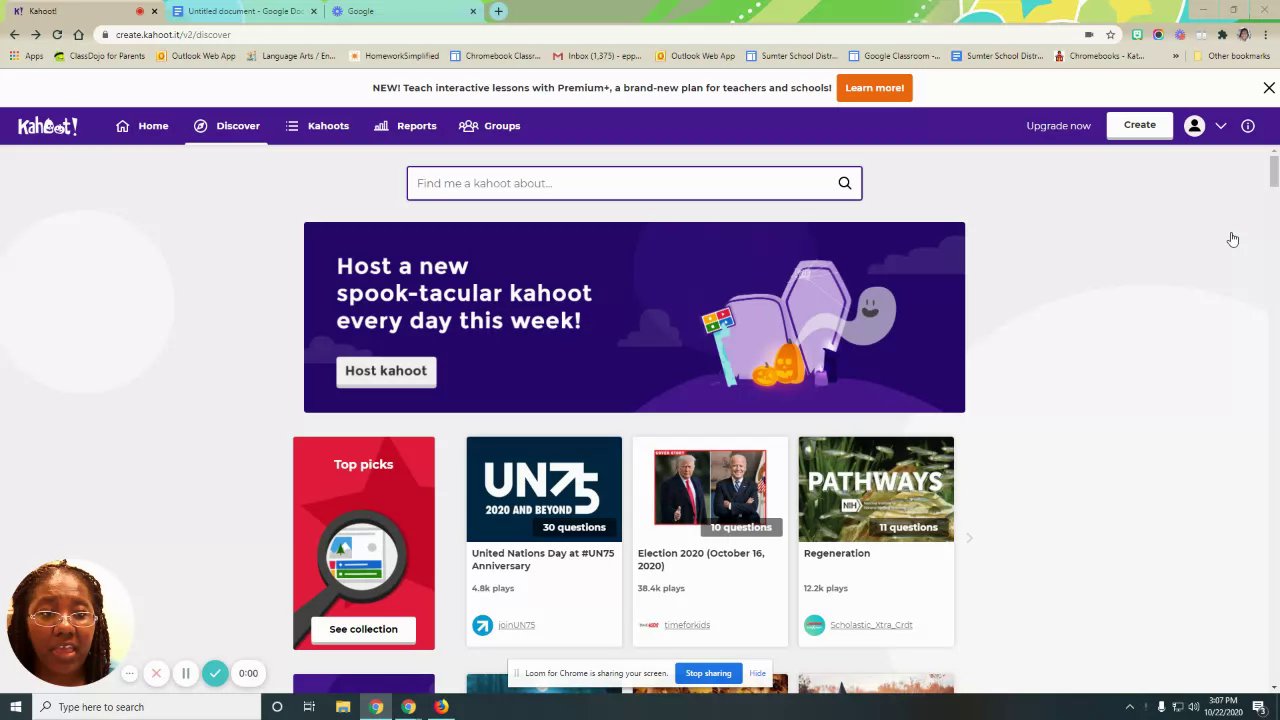Screen dimensions: 1280x720
Task: Open Firefox from the taskbar
Action: (441, 707)
